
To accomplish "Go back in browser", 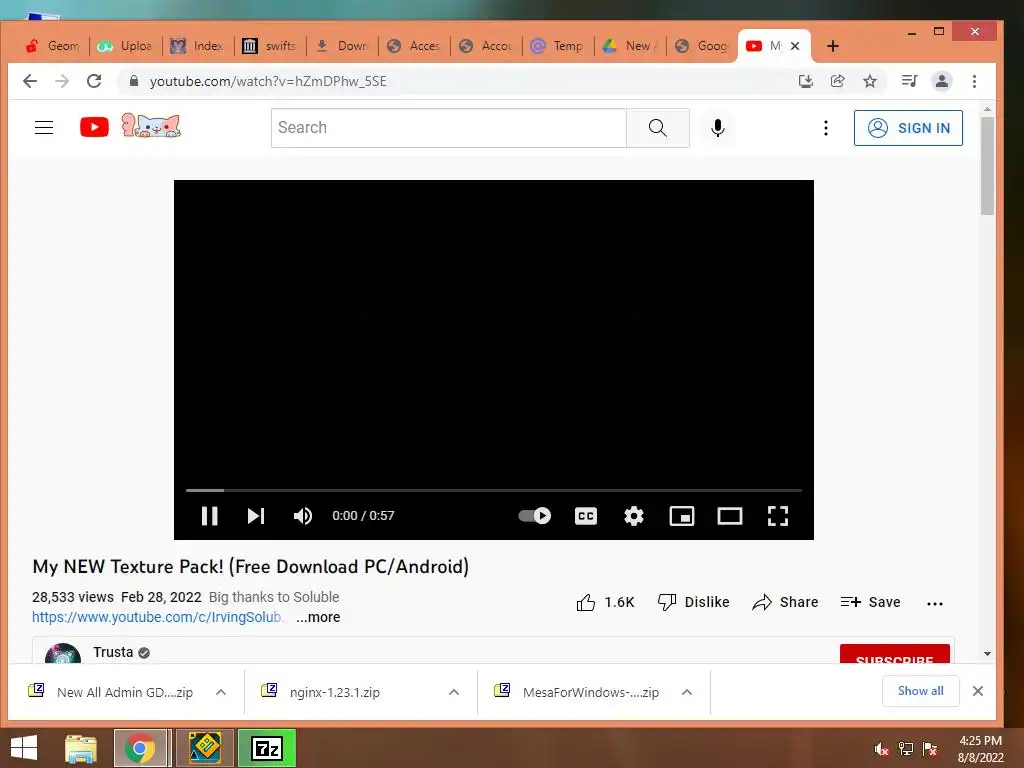I will tap(30, 81).
